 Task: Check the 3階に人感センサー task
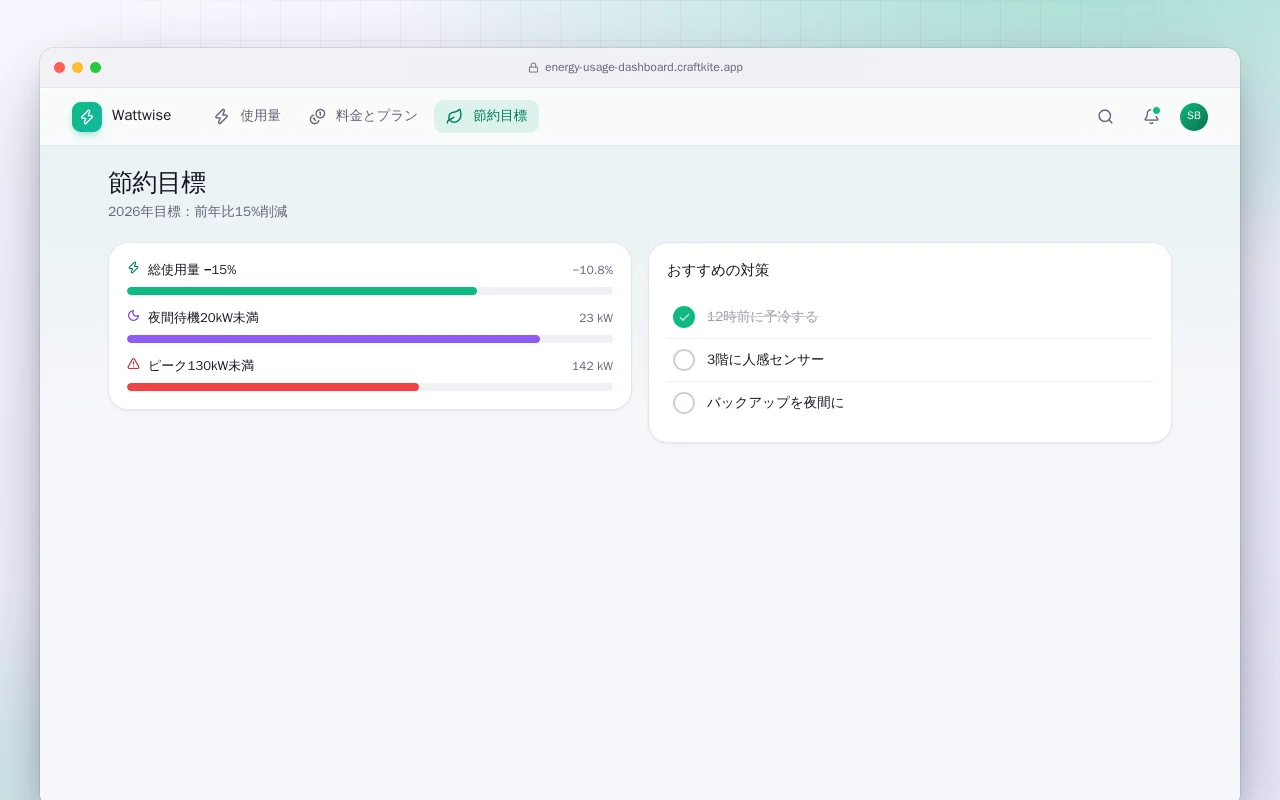(684, 360)
